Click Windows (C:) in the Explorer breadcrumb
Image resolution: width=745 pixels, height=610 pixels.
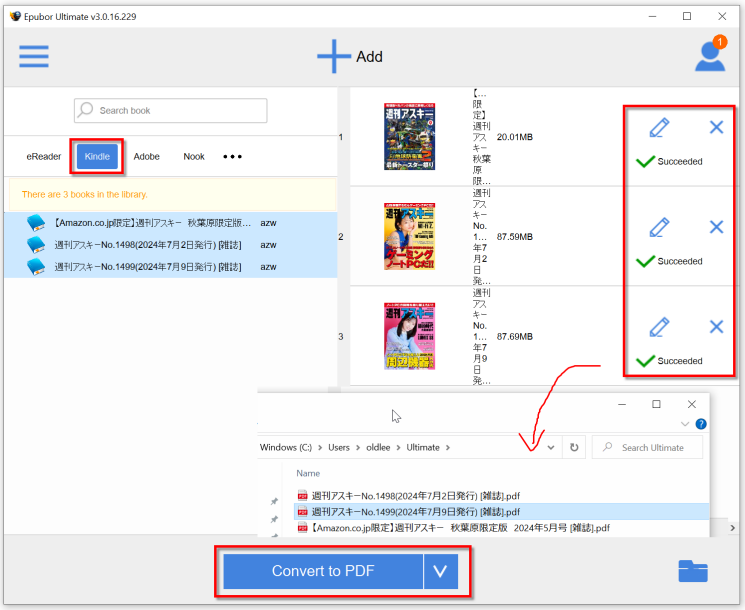pos(286,448)
